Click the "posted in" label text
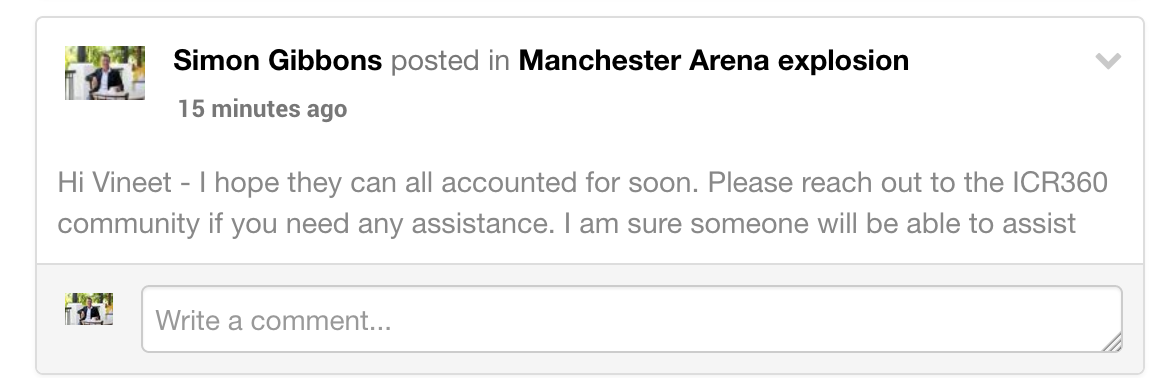 tap(450, 61)
